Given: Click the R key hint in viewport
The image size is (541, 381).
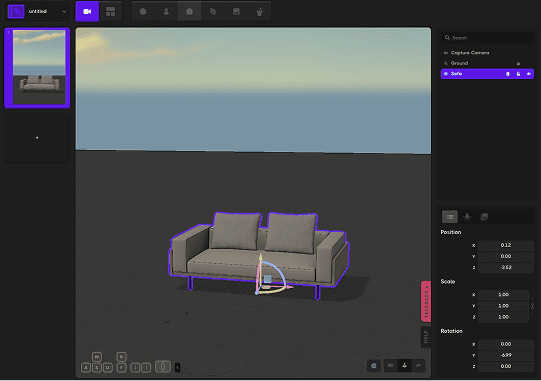Looking at the screenshot, I should pos(121,357).
